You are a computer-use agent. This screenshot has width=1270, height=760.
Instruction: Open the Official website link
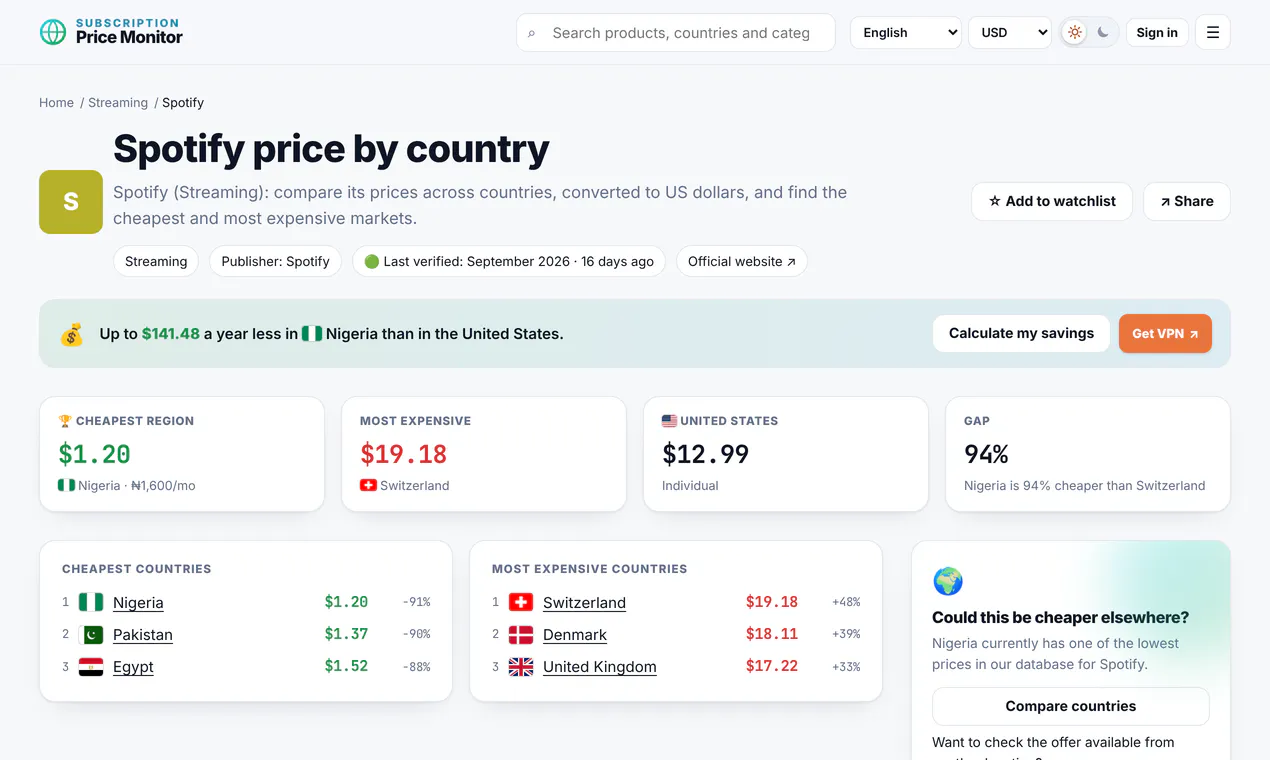click(x=742, y=261)
